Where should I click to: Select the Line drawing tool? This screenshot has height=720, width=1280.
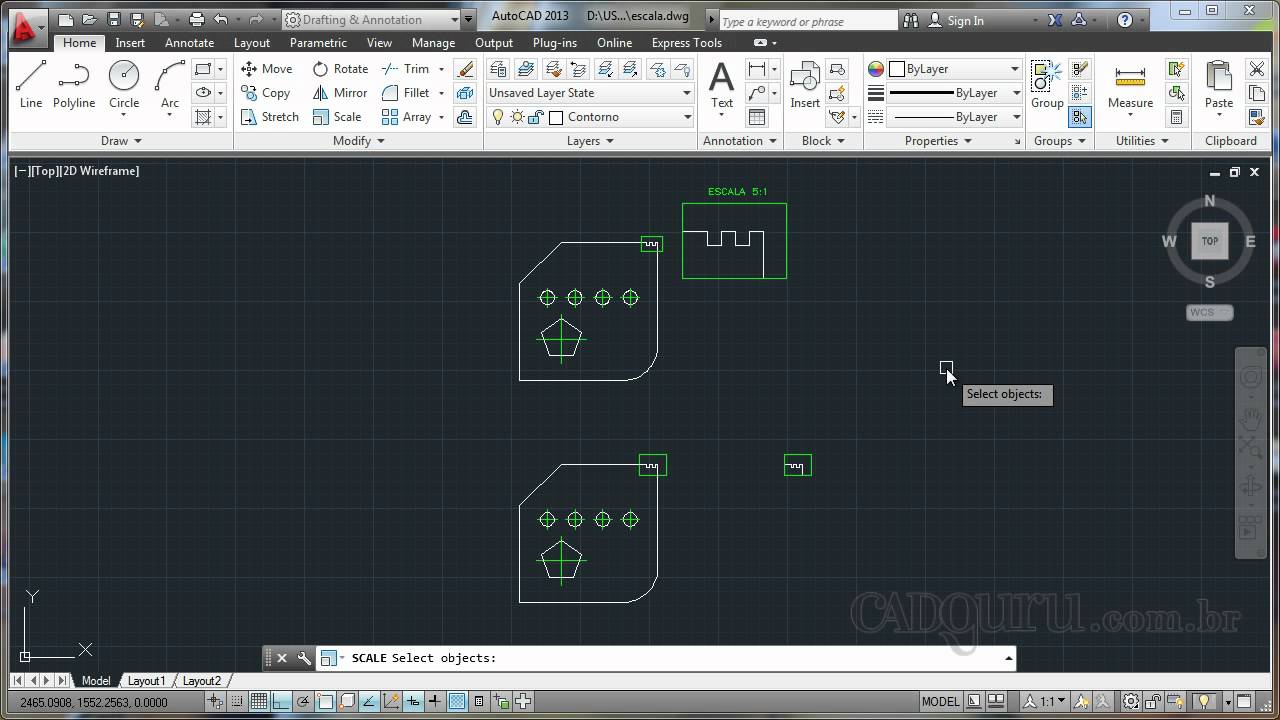31,85
